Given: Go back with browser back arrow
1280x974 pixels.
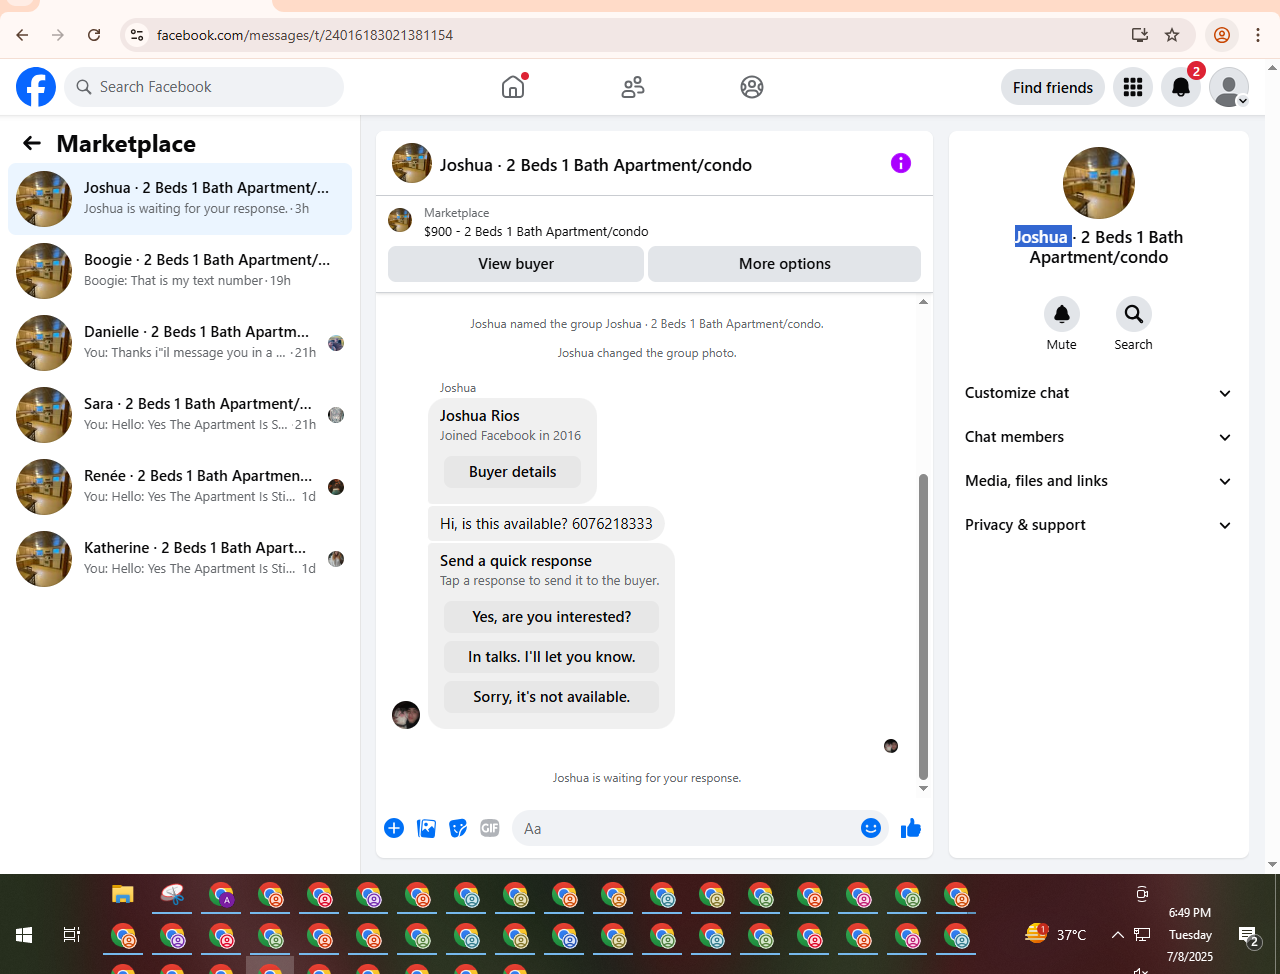Looking at the screenshot, I should (22, 35).
